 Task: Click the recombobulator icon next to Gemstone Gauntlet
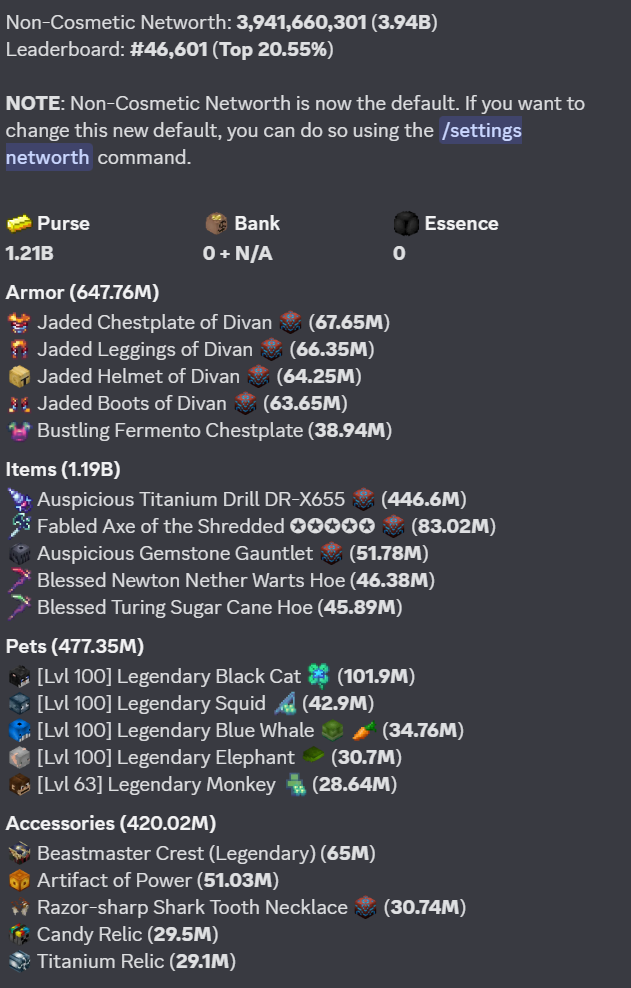[x=332, y=553]
